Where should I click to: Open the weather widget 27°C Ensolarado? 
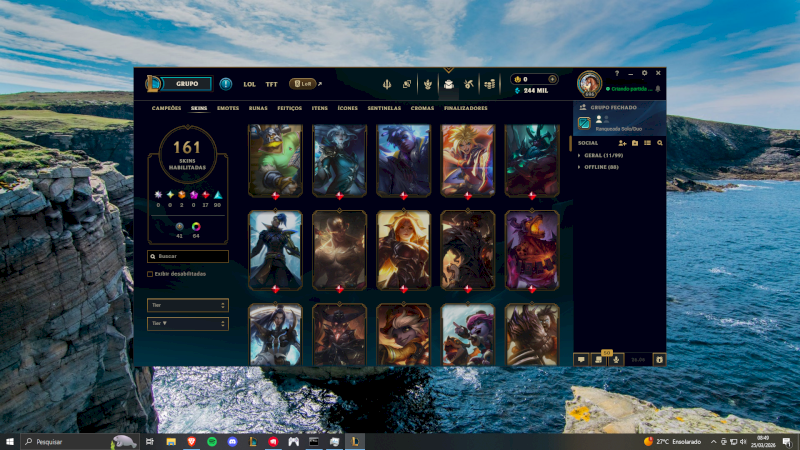[672, 441]
